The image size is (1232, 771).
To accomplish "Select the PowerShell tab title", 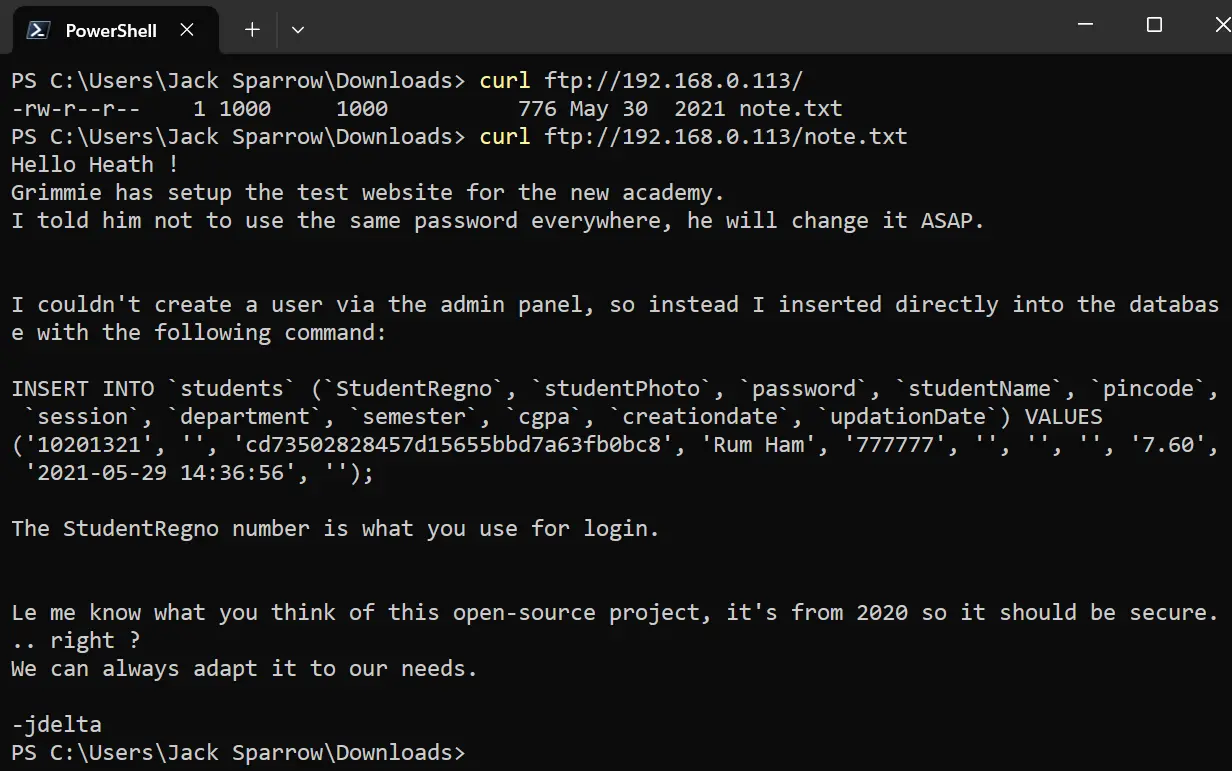I will [111, 30].
